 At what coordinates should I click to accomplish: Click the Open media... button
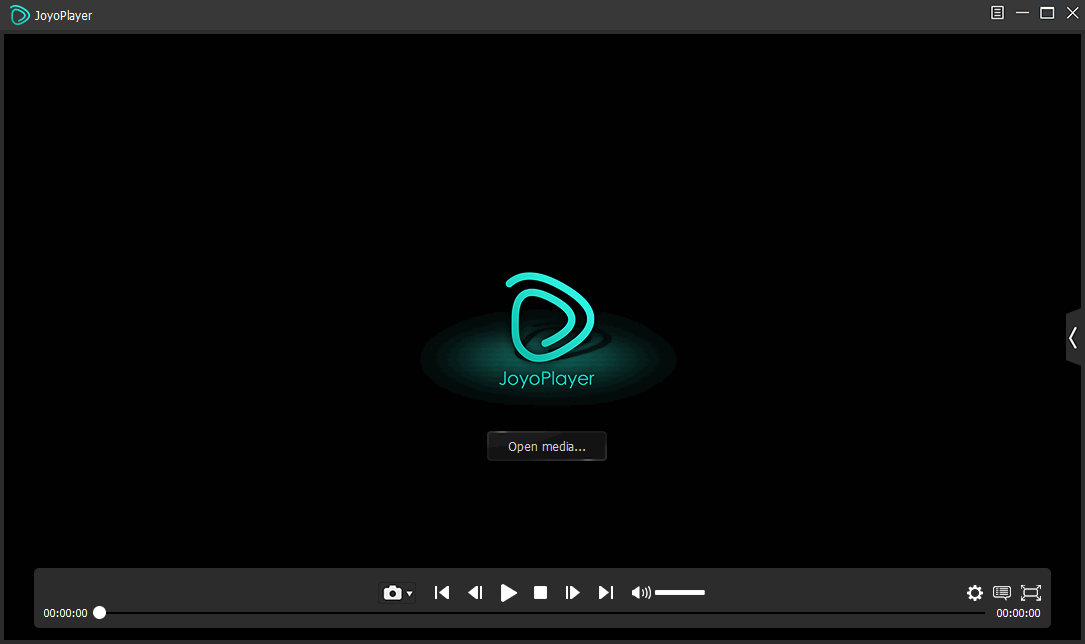[x=547, y=446]
